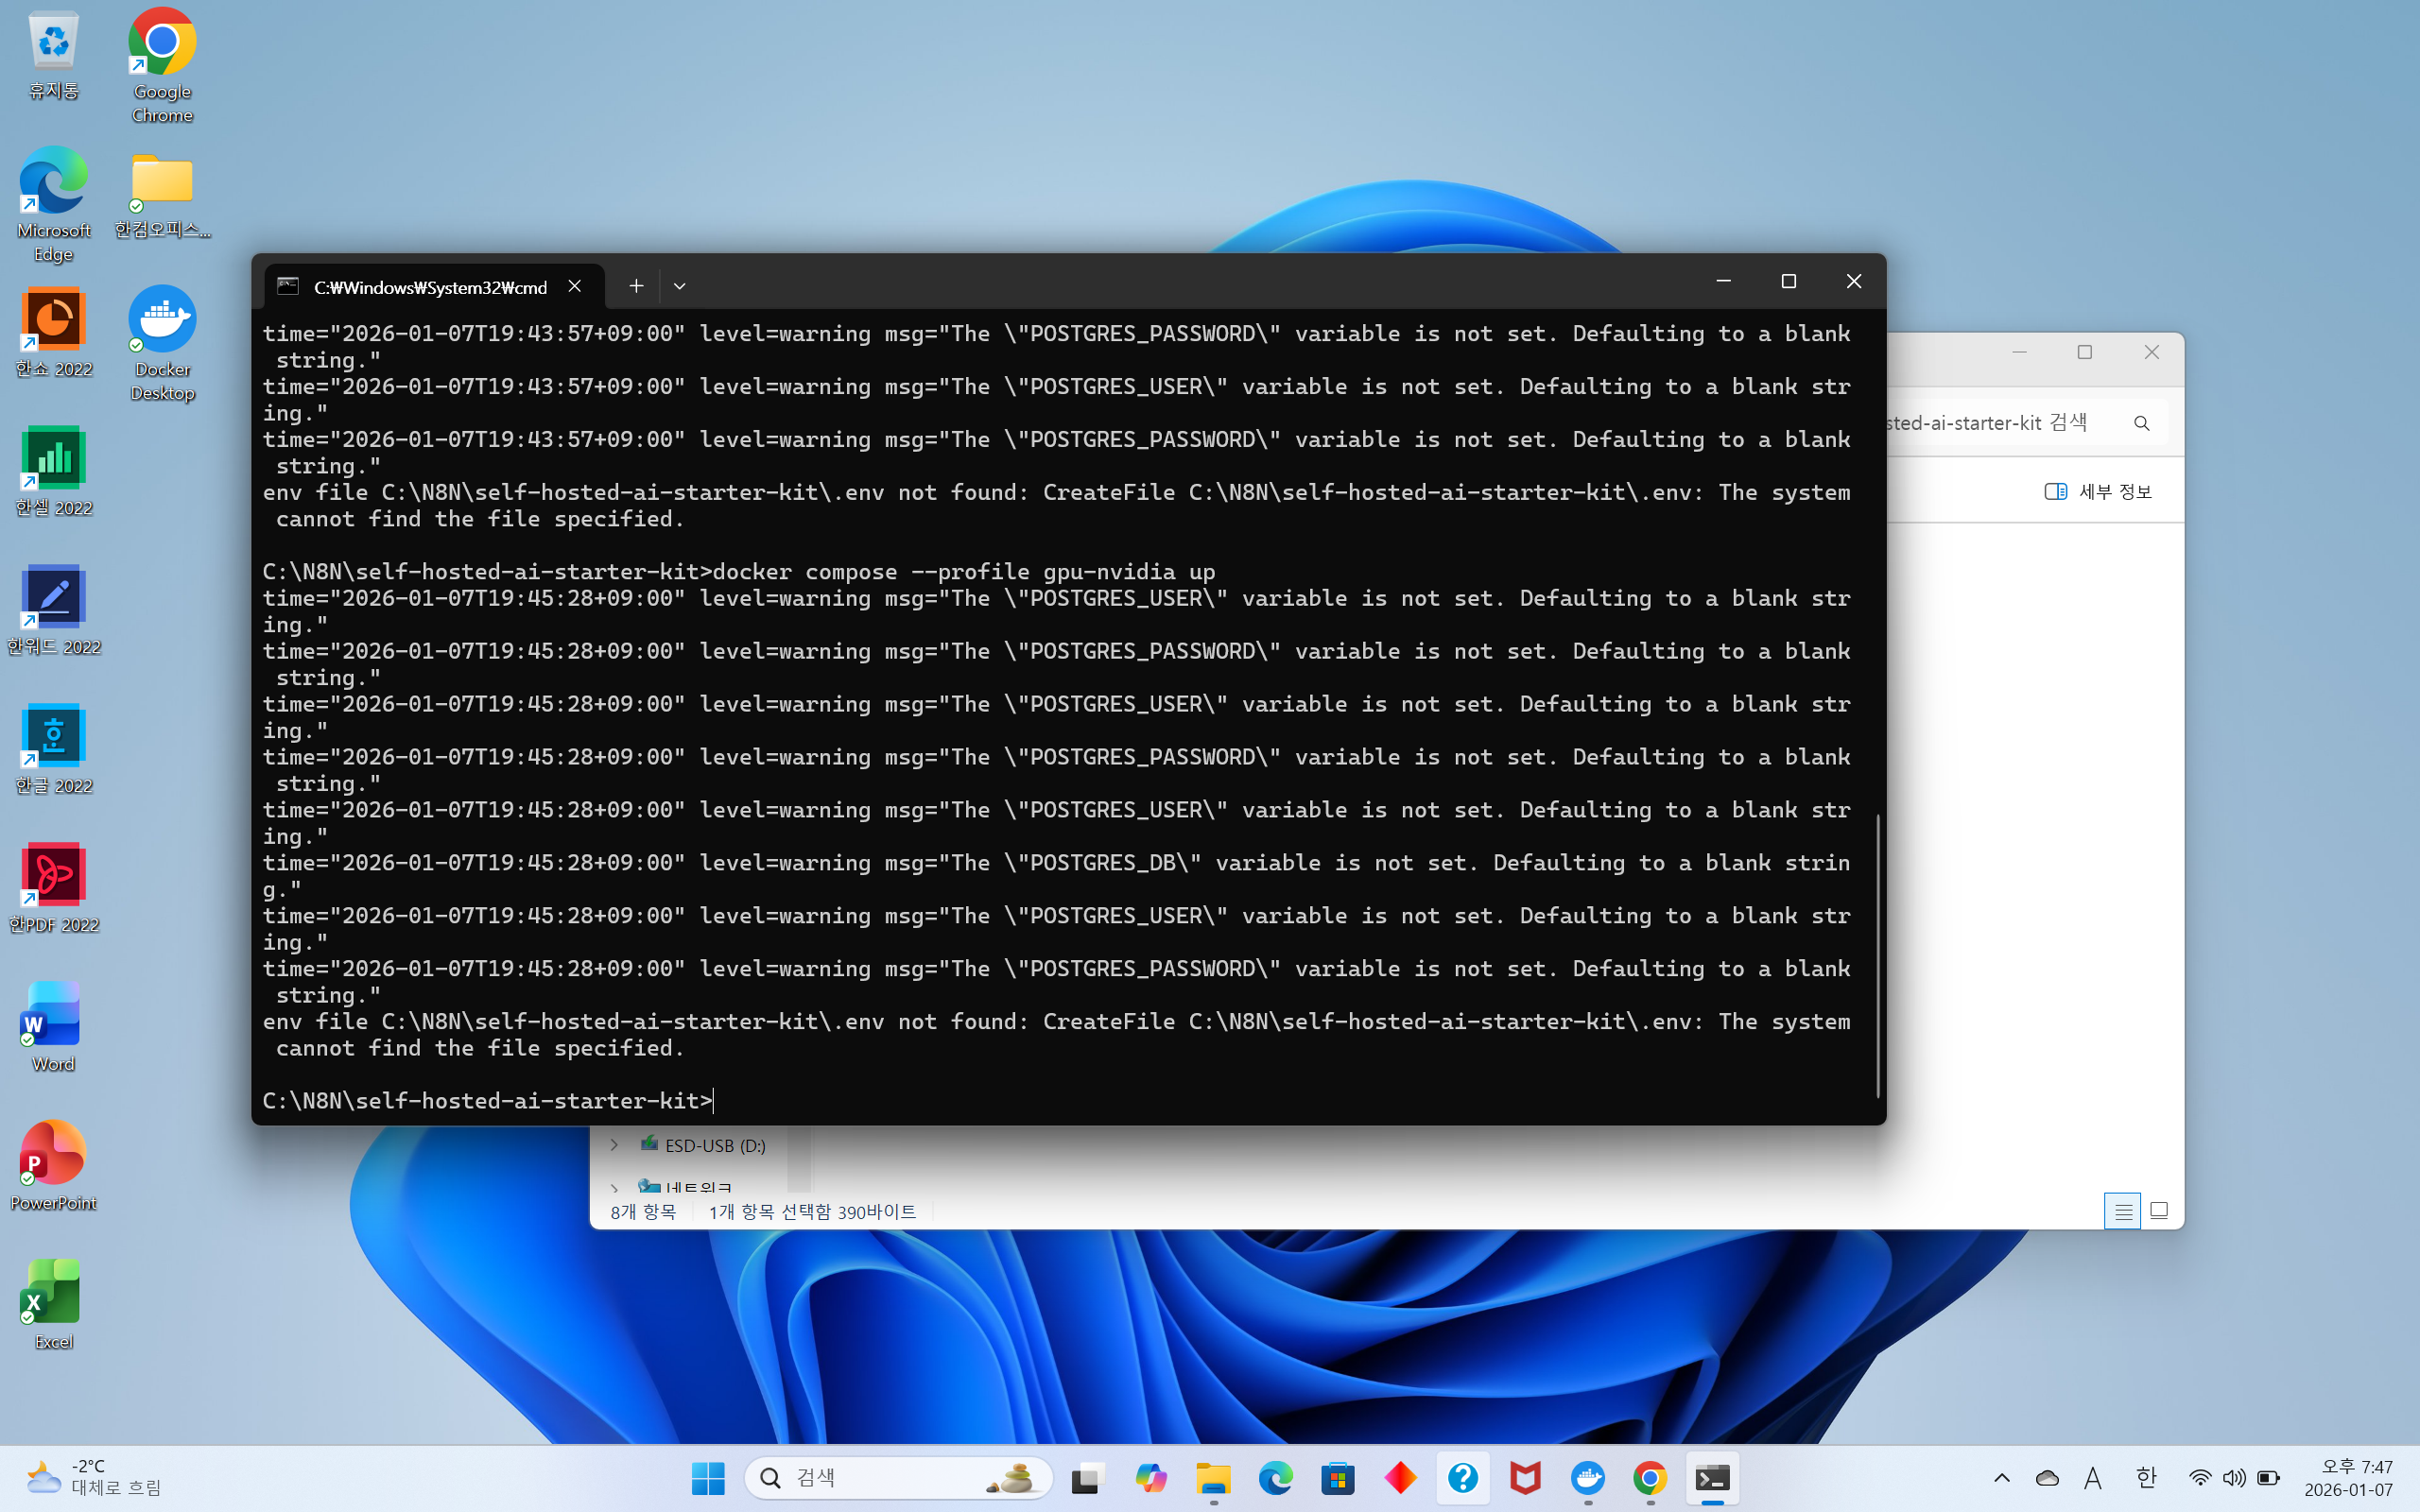Open the terminal profile dropdown arrow
Screen dimensions: 2420x1512
679,286
